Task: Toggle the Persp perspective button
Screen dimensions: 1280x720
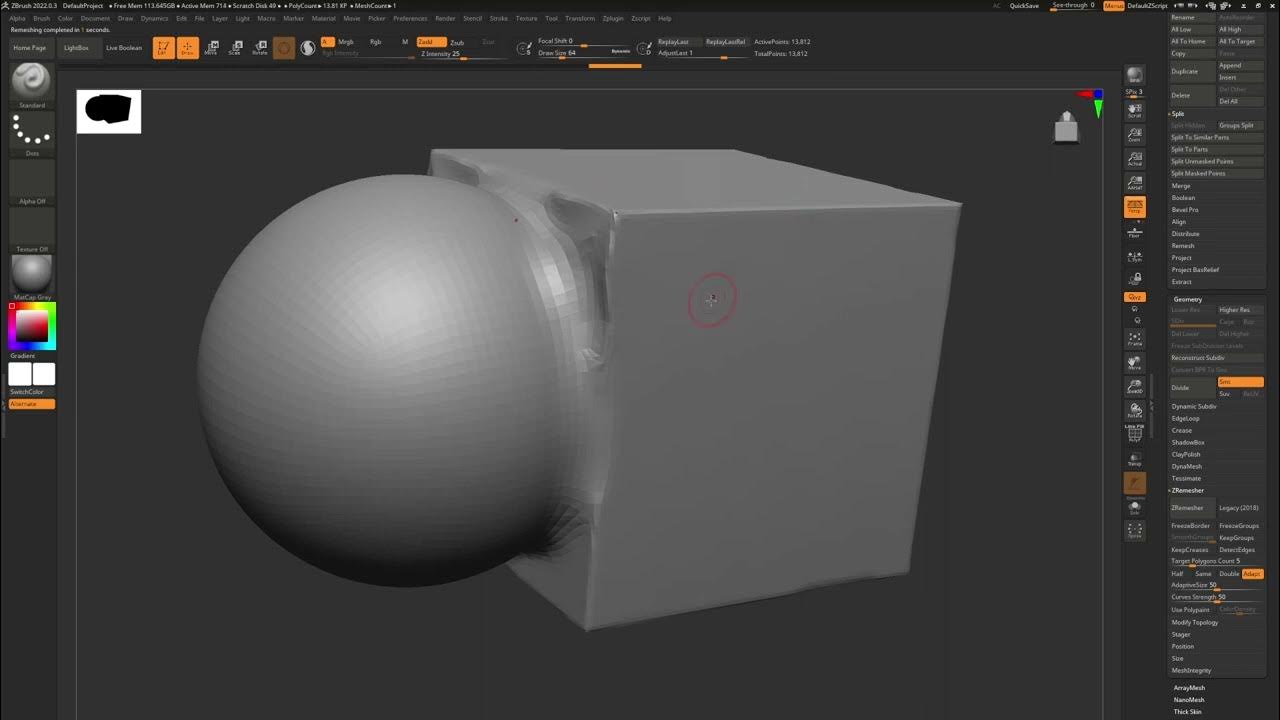Action: (x=1134, y=207)
